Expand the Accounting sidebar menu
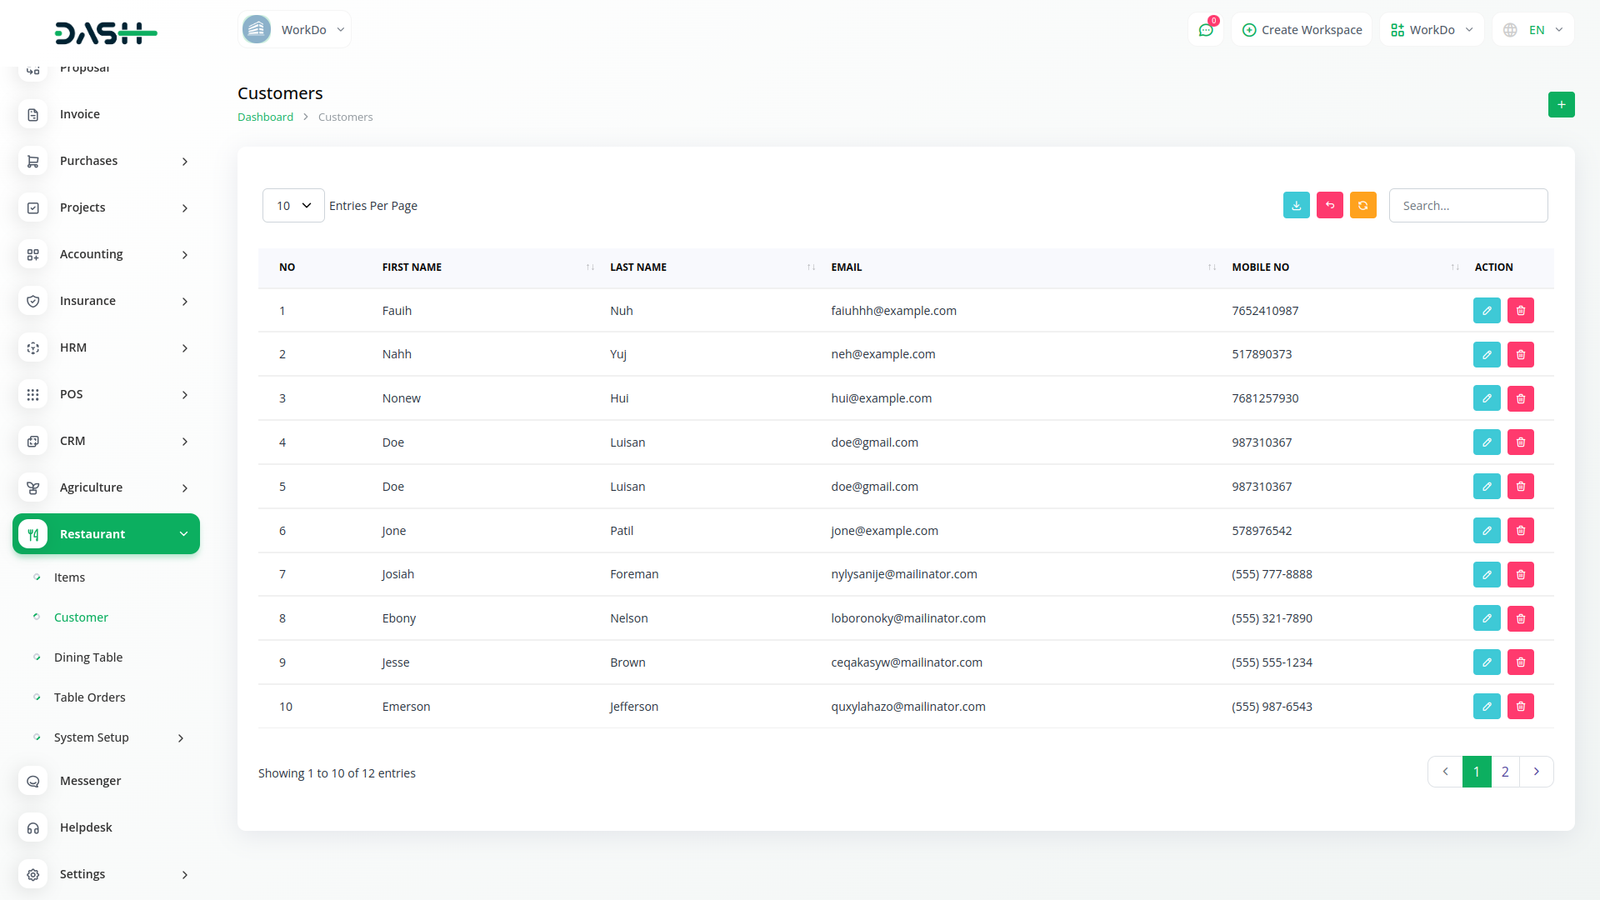The image size is (1600, 900). (106, 254)
